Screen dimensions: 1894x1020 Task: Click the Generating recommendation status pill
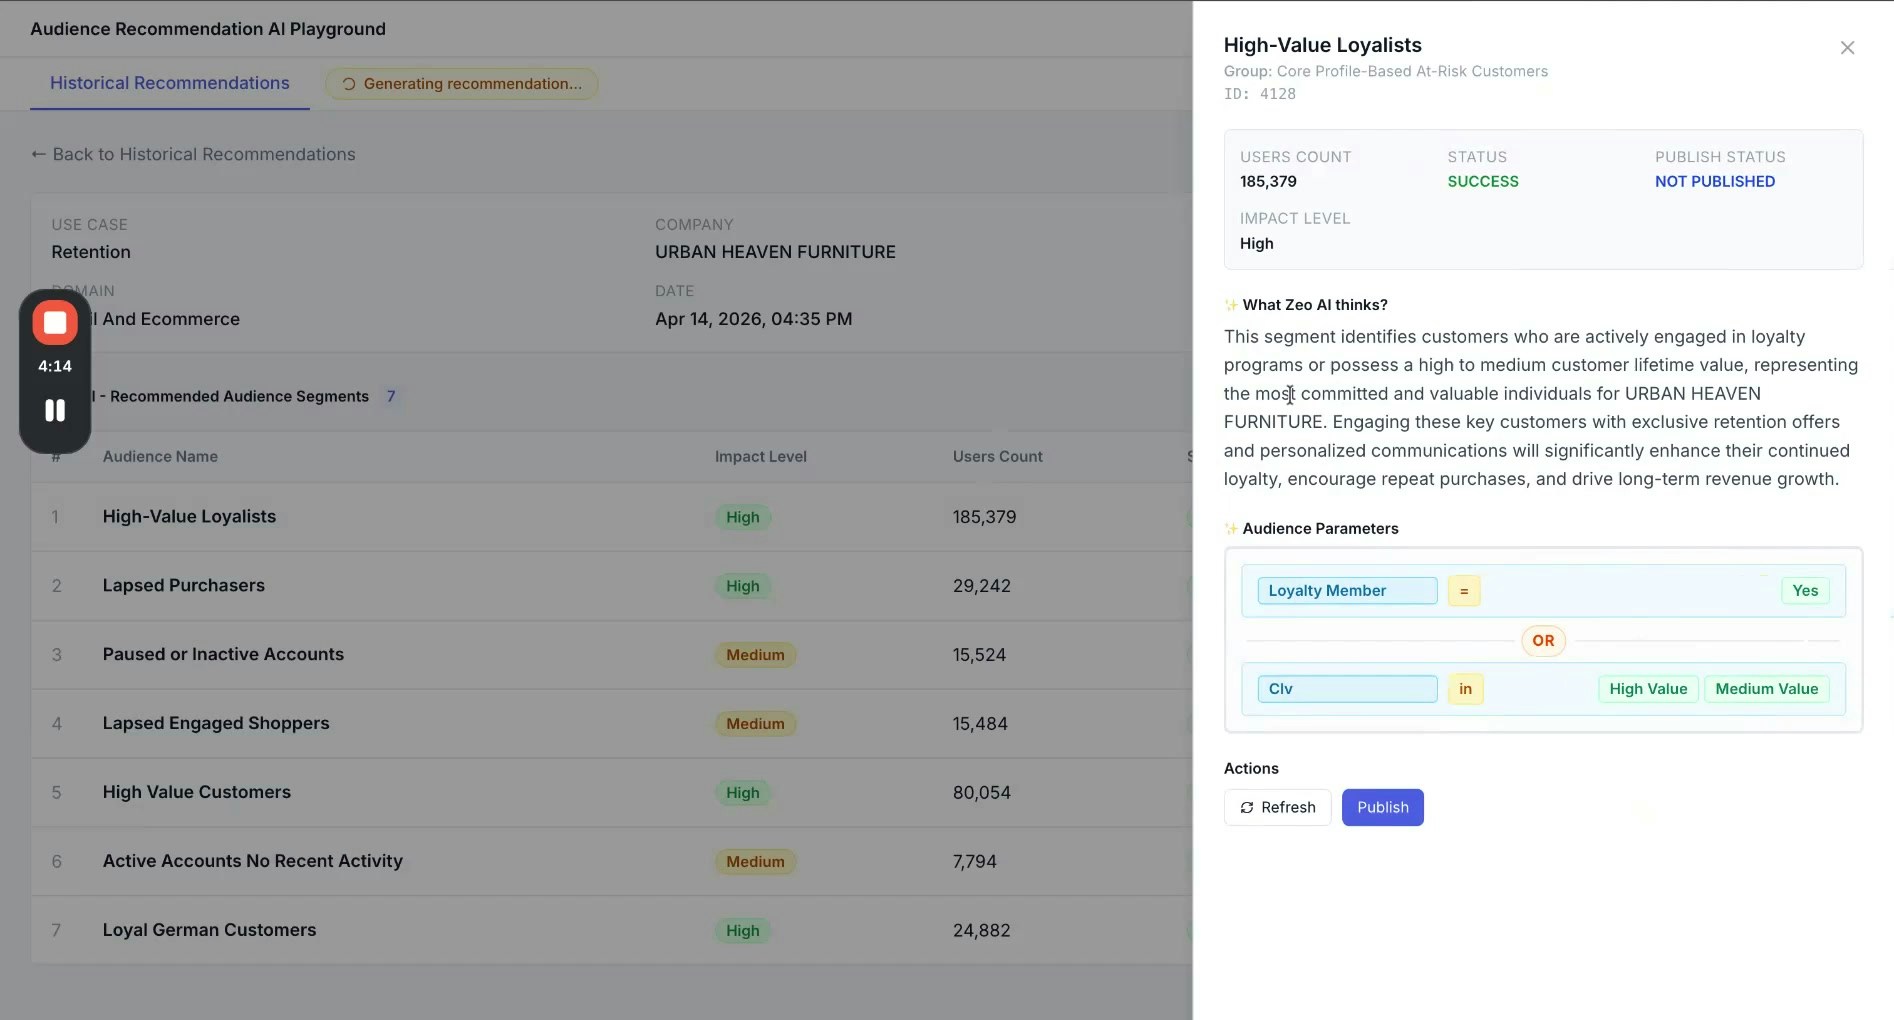tap(462, 84)
